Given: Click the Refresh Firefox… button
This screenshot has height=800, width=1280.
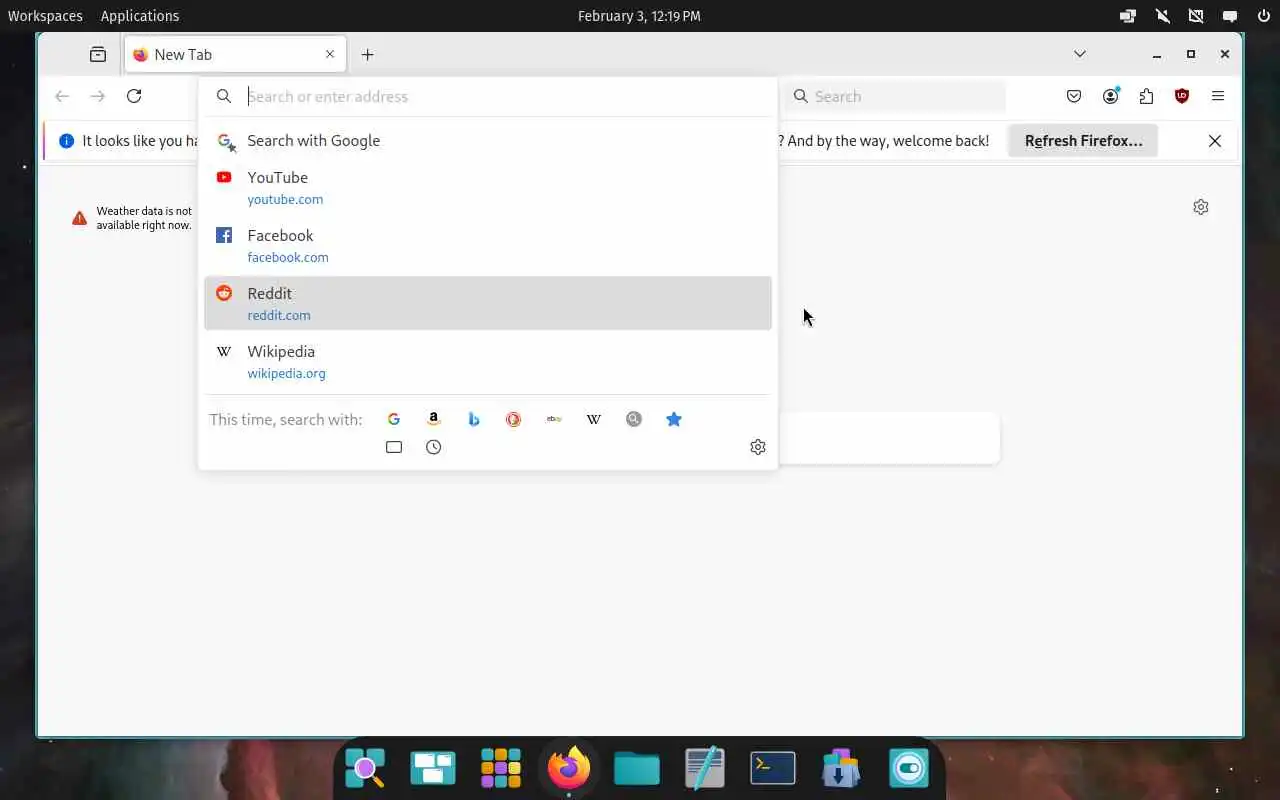Looking at the screenshot, I should pos(1083,141).
